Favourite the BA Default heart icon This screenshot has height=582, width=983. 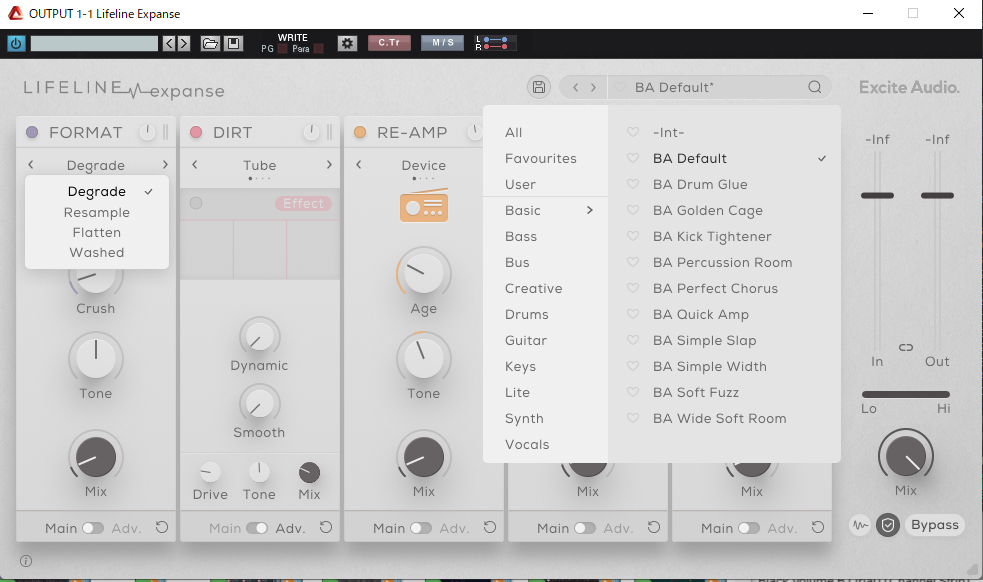coord(633,158)
